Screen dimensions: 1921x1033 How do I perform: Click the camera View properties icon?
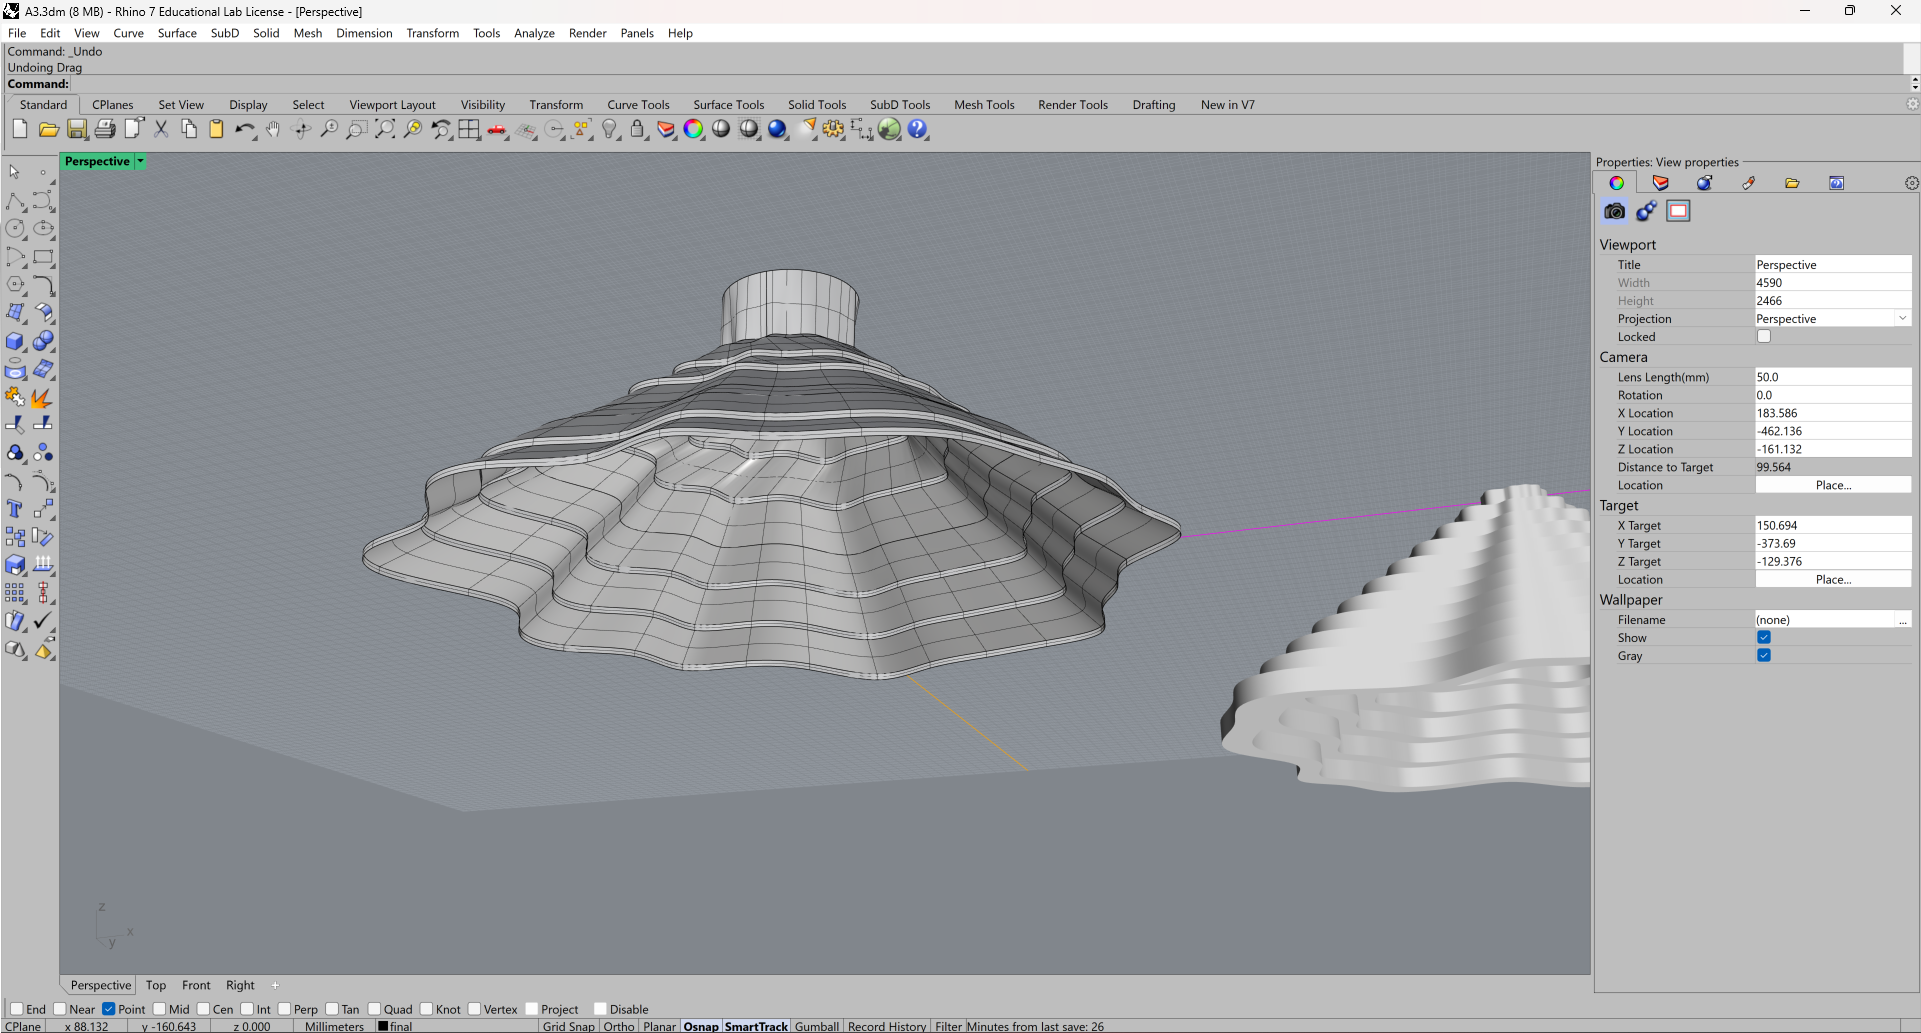(x=1614, y=211)
